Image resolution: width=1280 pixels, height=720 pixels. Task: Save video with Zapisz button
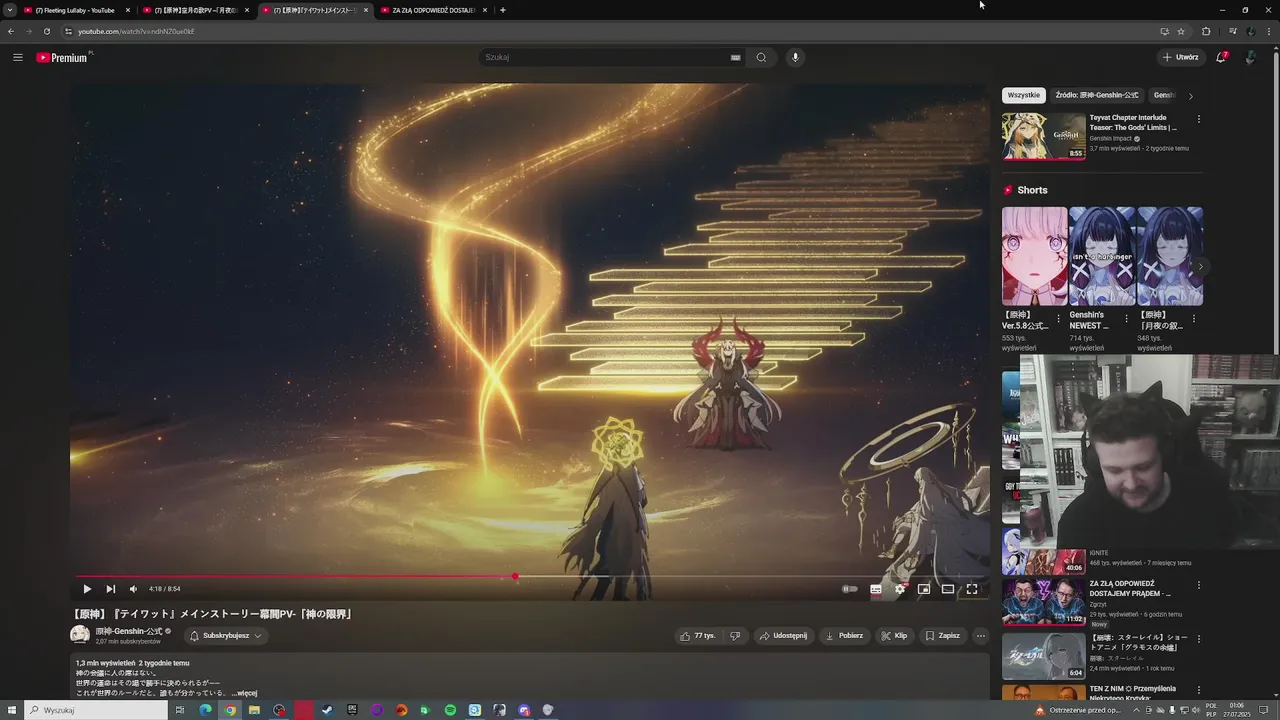[x=942, y=635]
